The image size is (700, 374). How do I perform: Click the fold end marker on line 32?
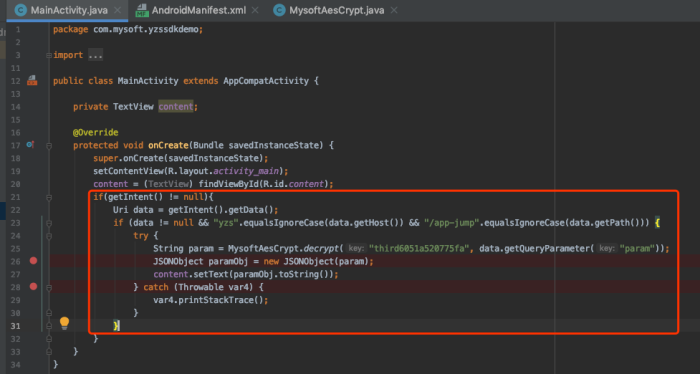49,339
